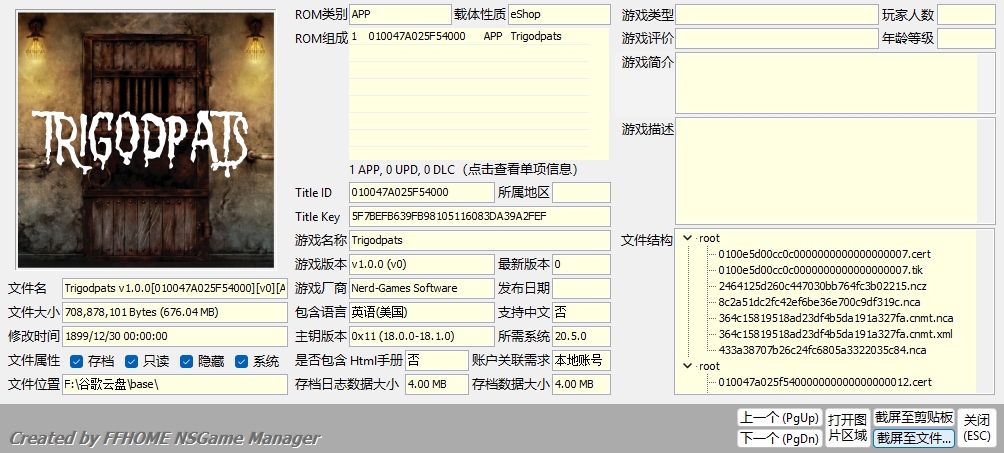This screenshot has height=453, width=1004.
Task: Collapse the first root tree node
Action: tap(688, 238)
